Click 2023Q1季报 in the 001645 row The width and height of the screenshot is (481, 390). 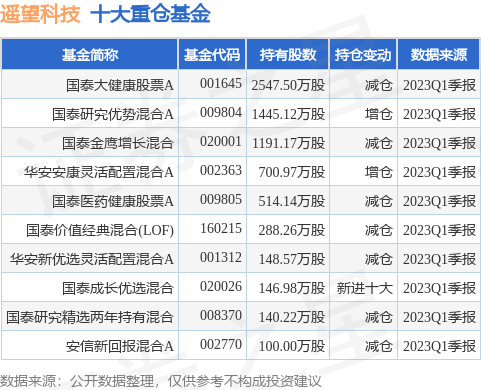tap(439, 85)
